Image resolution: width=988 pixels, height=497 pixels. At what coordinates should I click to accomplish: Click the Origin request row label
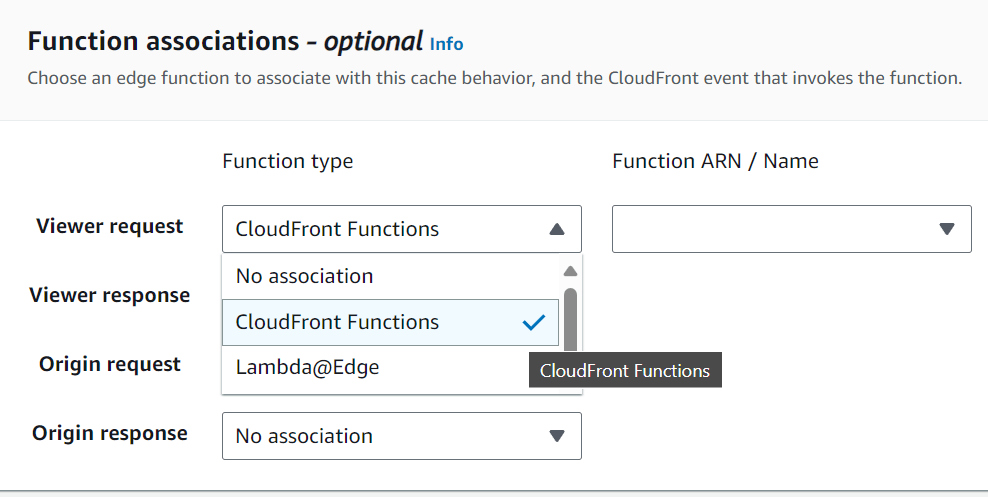click(x=110, y=364)
